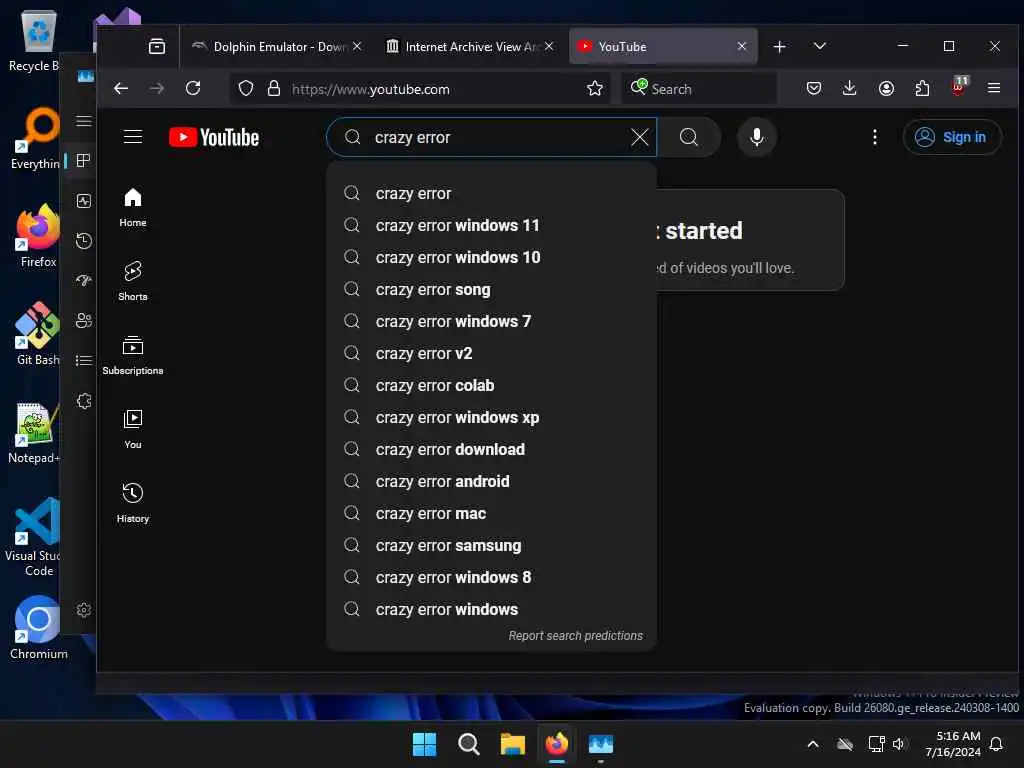Open YouTube settings three-dot menu
Screen dimensions: 1024x768
pyautogui.click(x=874, y=137)
